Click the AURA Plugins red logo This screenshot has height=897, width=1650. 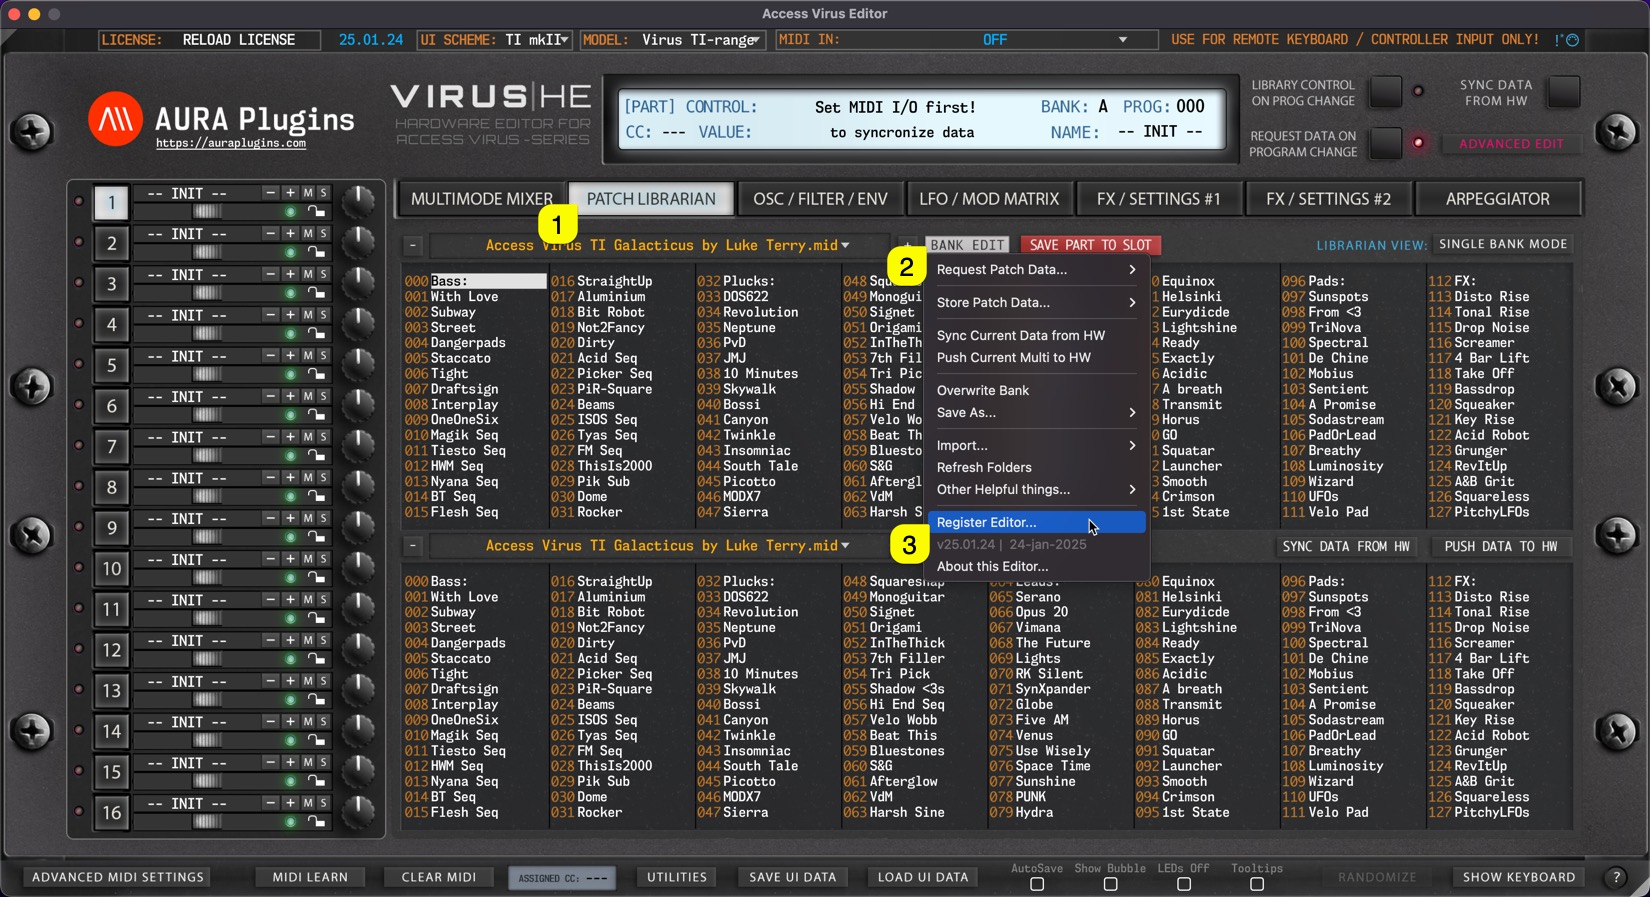115,120
